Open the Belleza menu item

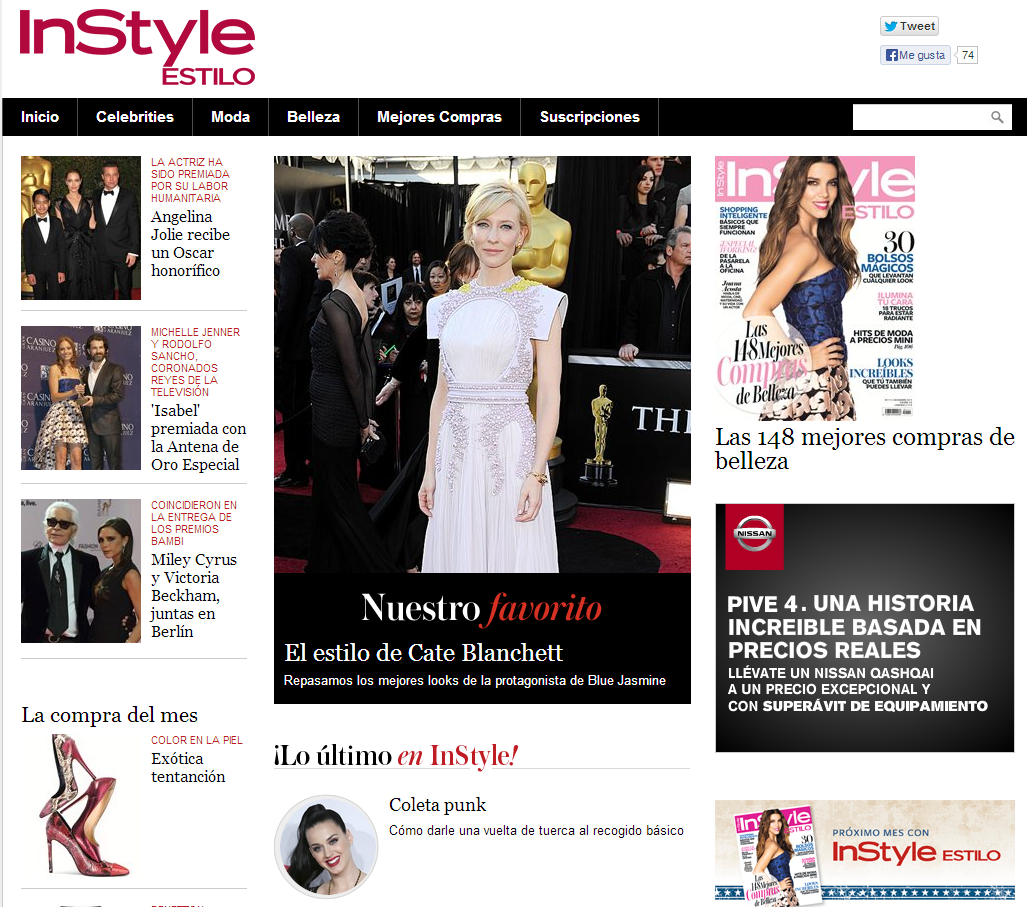click(314, 117)
